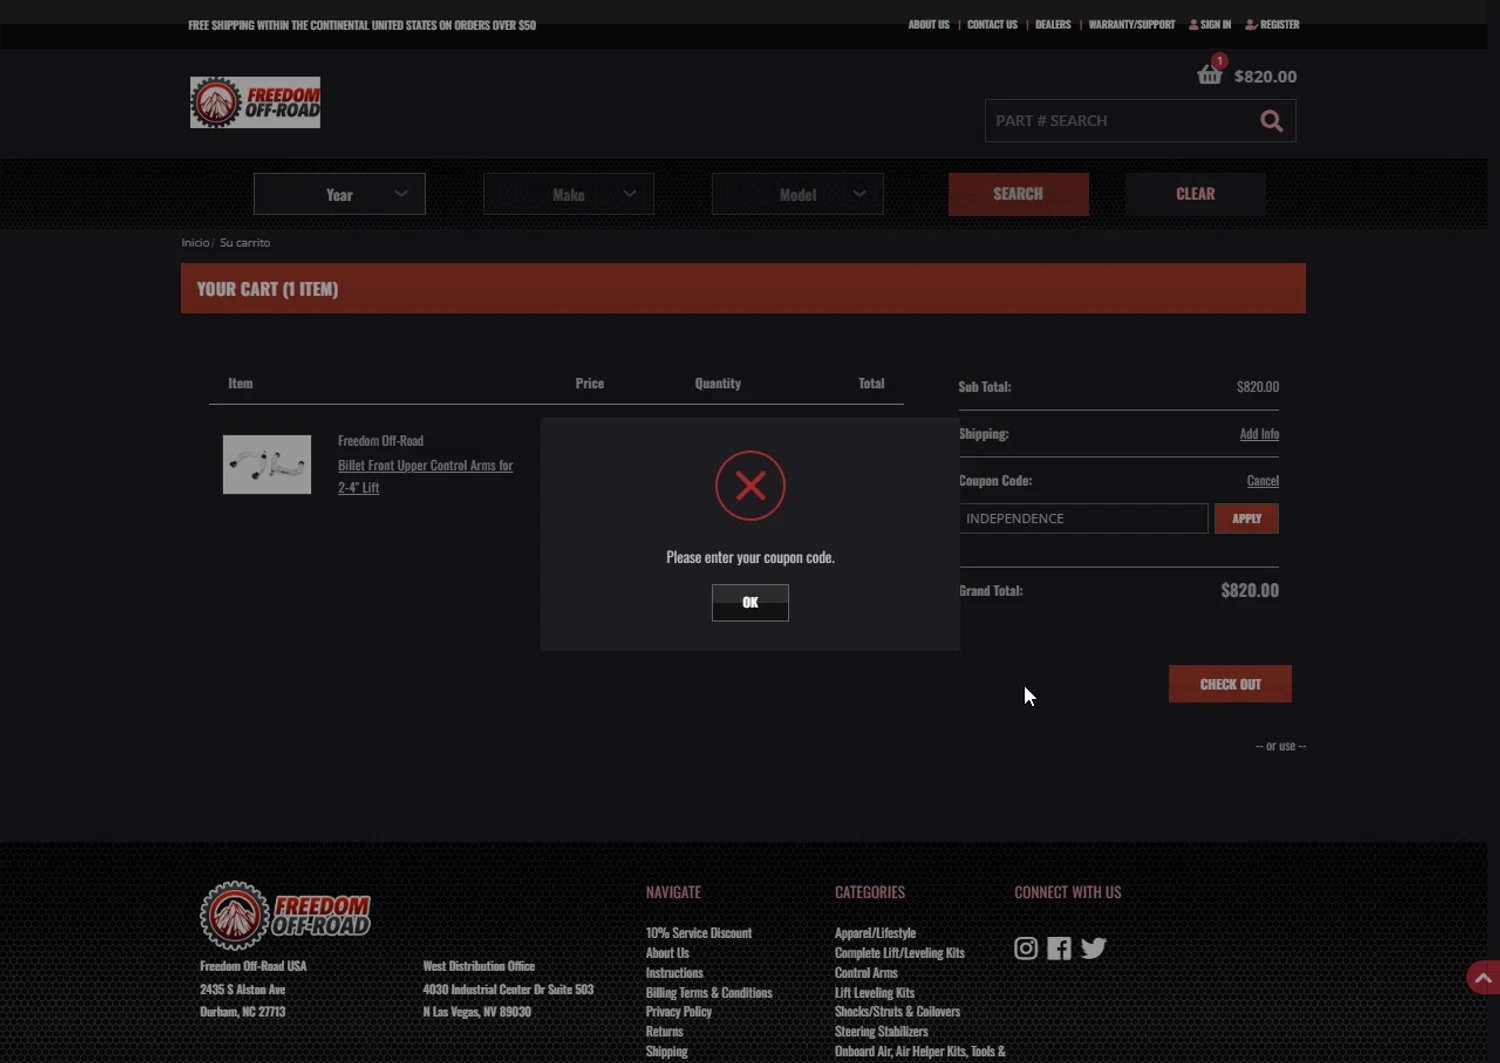Click the Cancel coupon link

point(1263,481)
